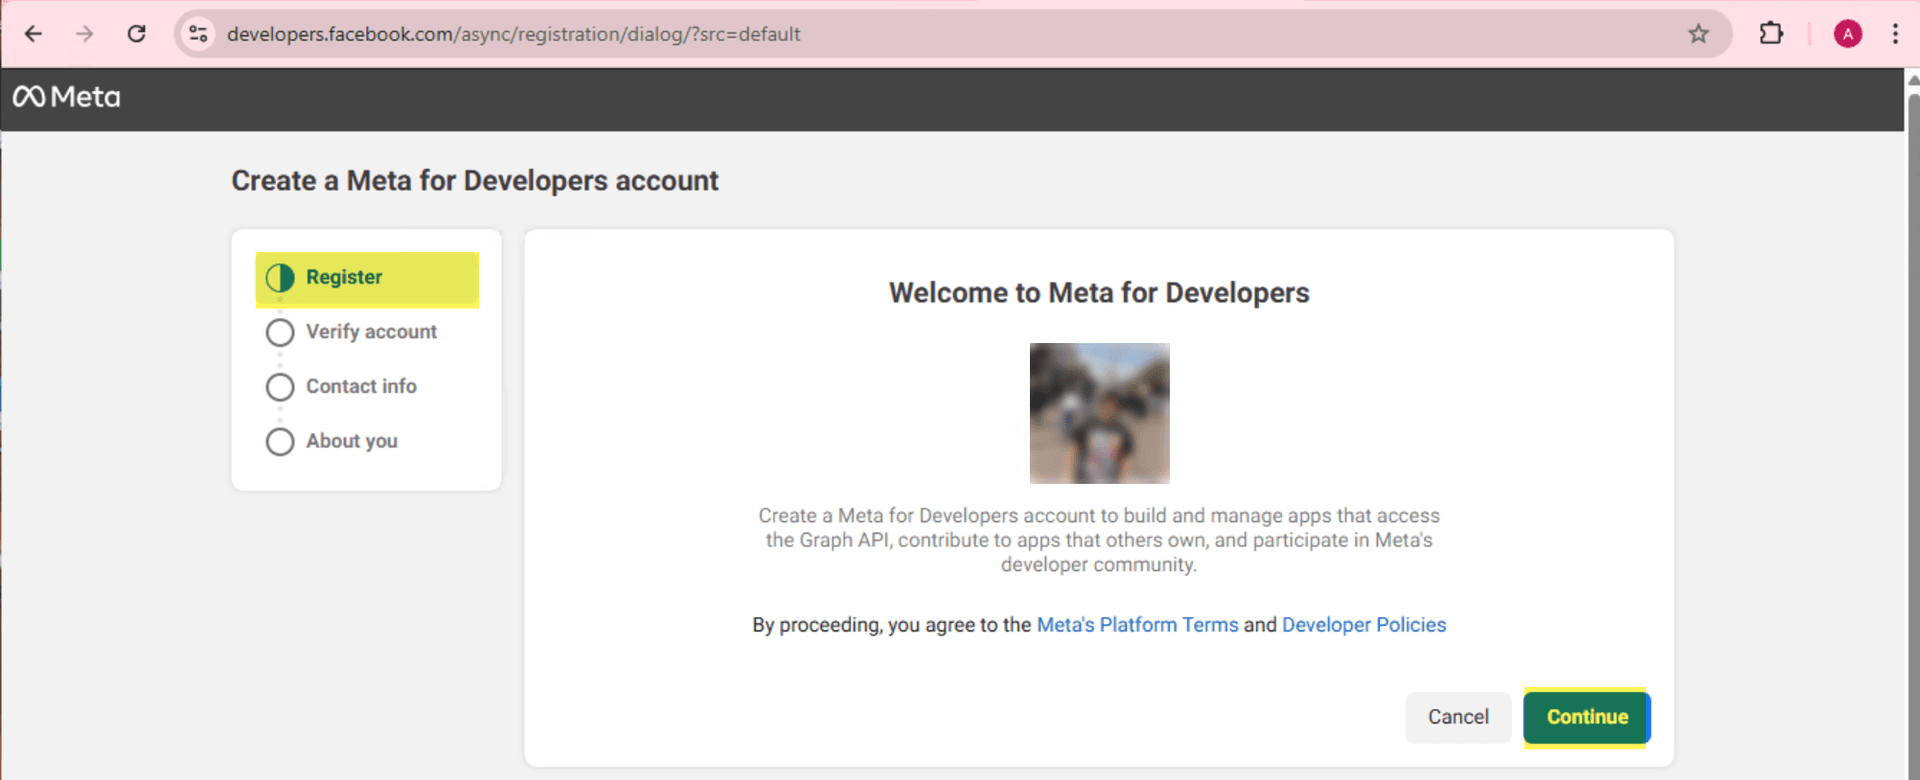Viewport: 1920px width, 780px height.
Task: Click the half-filled Register step icon
Action: (280, 278)
